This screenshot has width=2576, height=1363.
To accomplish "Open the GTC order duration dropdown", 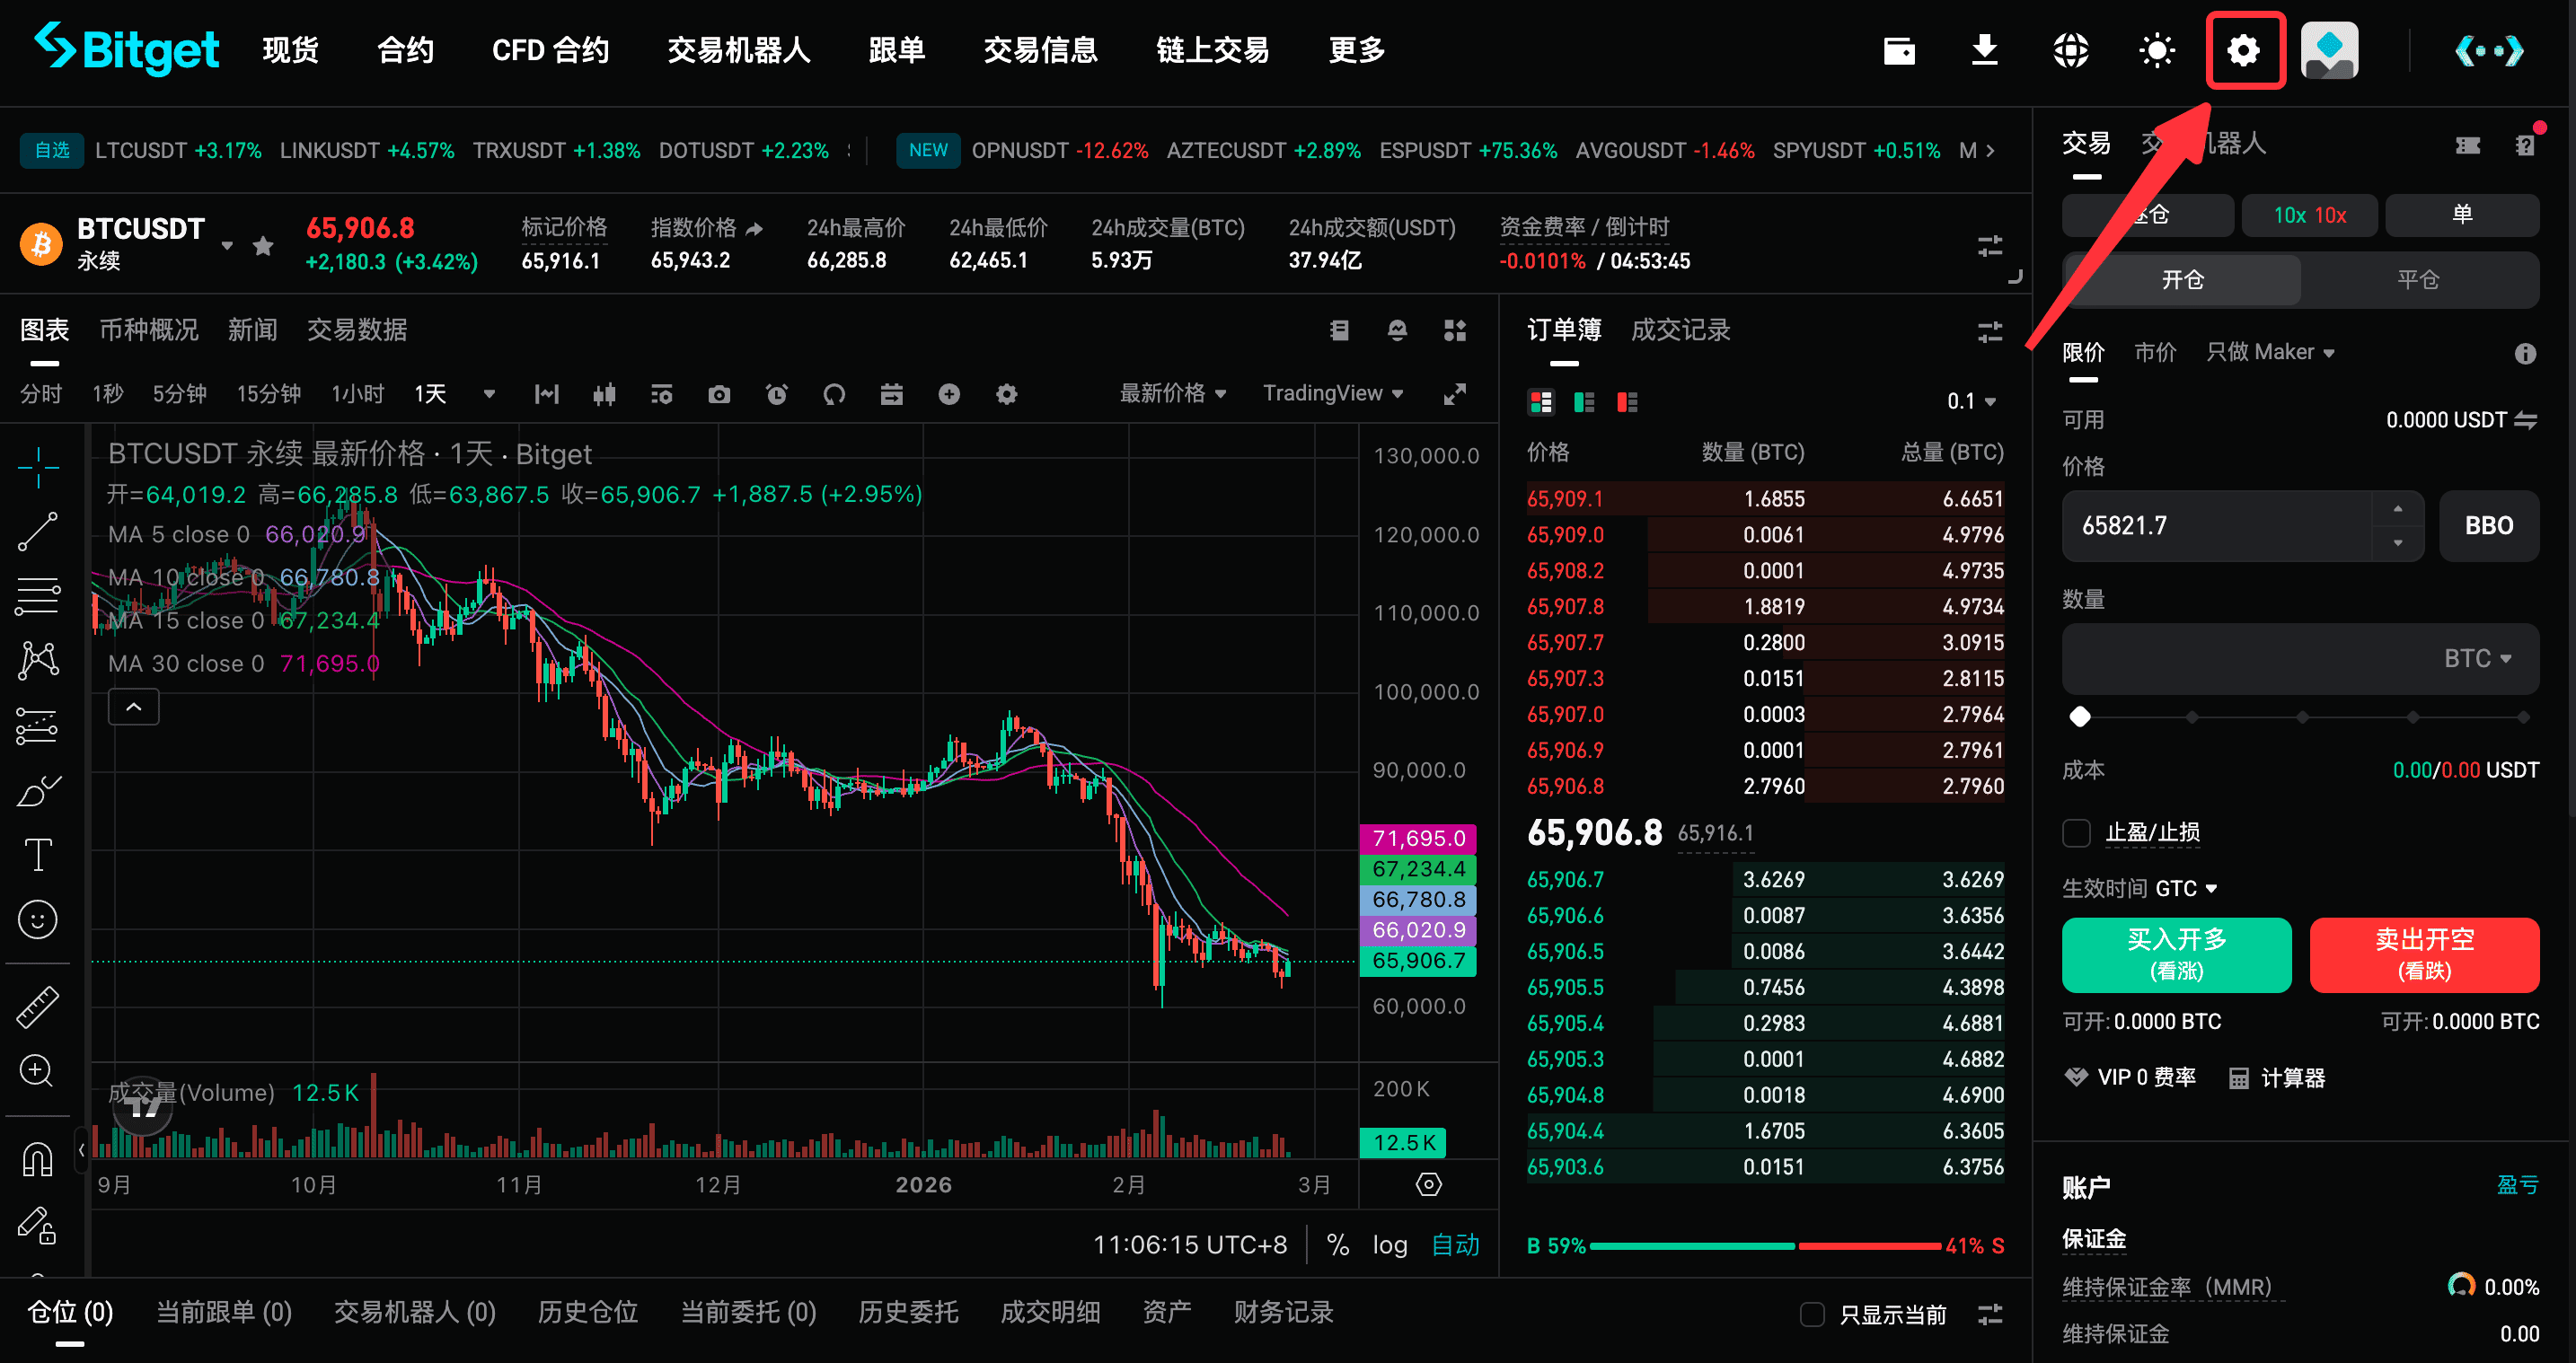I will click(2190, 888).
